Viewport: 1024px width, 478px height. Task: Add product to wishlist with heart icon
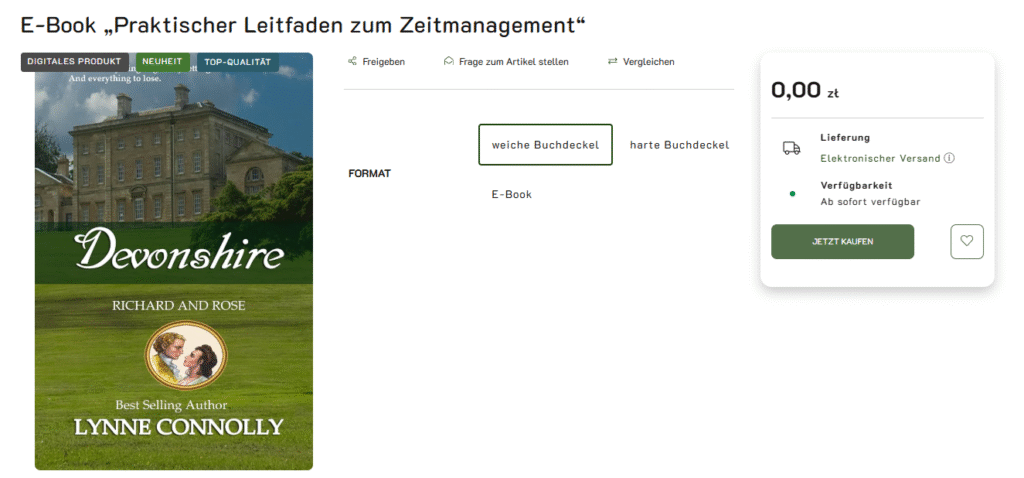(x=967, y=241)
